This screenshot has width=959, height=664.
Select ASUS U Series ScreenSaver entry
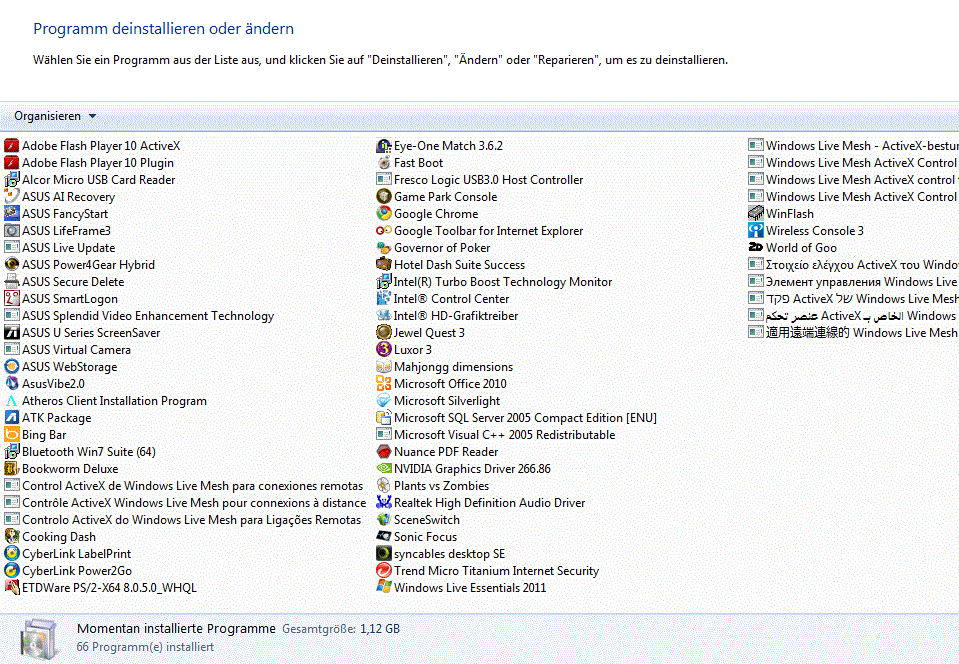83,333
